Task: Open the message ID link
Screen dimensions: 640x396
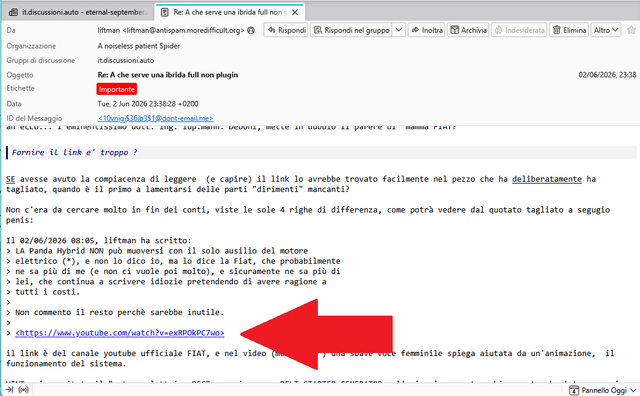Action: (155, 118)
